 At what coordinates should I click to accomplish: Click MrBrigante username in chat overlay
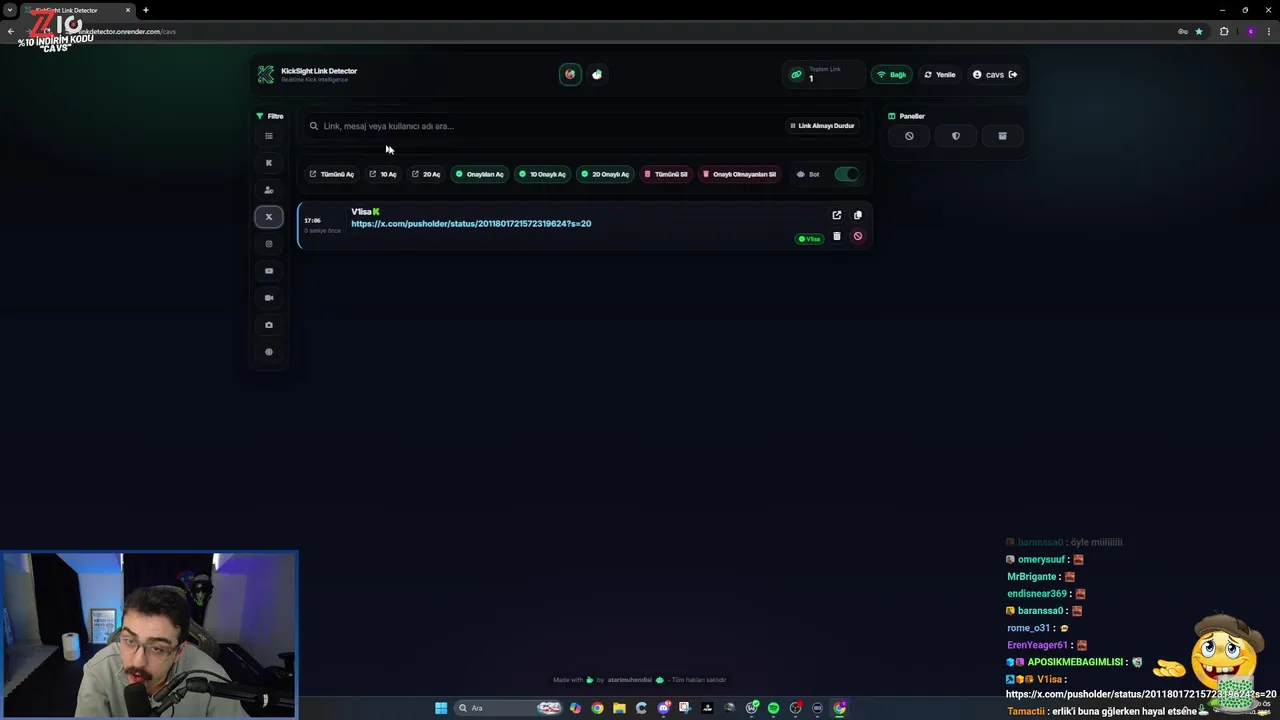point(1032,577)
